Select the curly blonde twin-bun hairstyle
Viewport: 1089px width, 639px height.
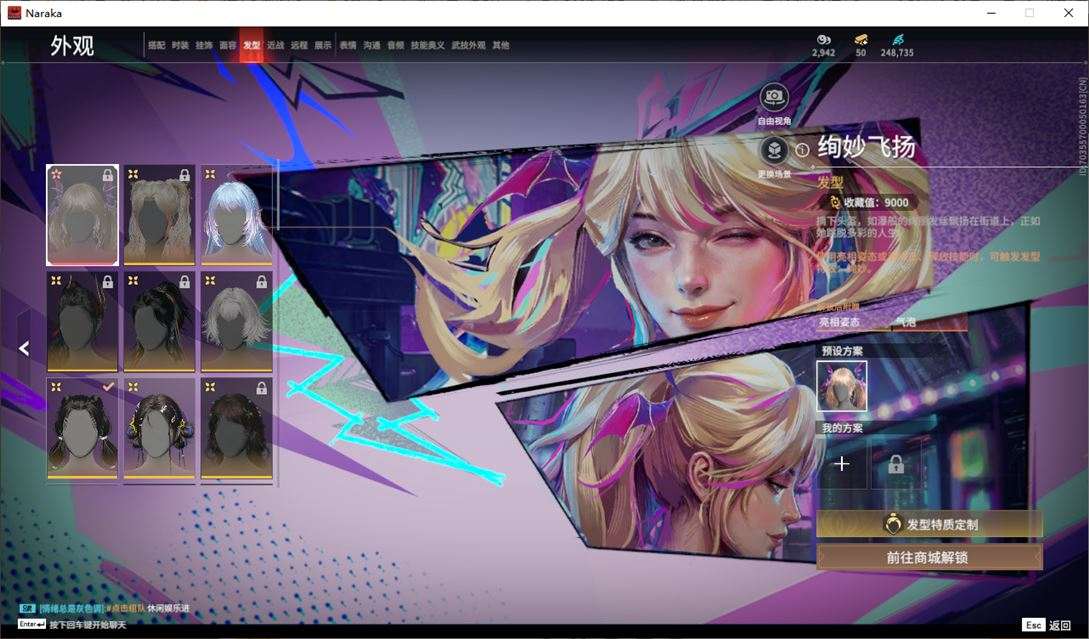159,215
